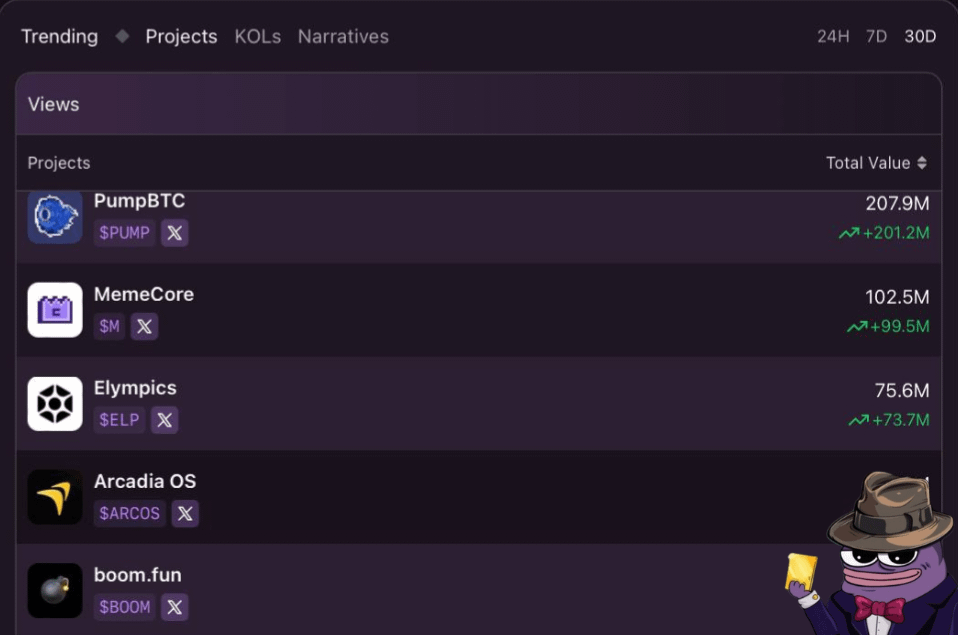
Task: Open the X link for PumpBTC
Action: coord(175,233)
